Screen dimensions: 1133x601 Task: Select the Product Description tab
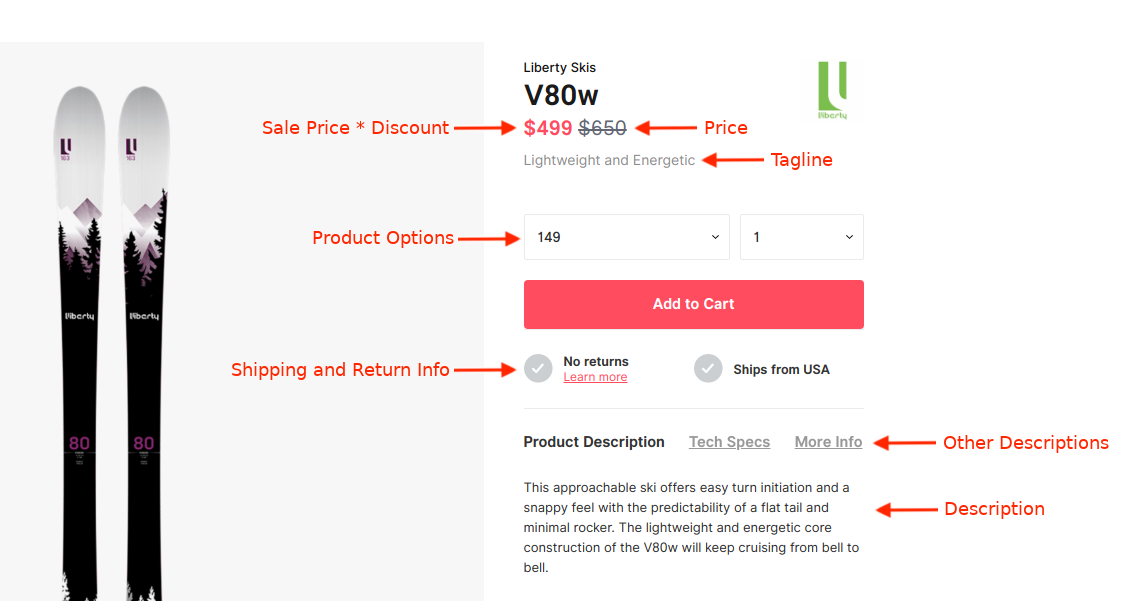pos(594,442)
